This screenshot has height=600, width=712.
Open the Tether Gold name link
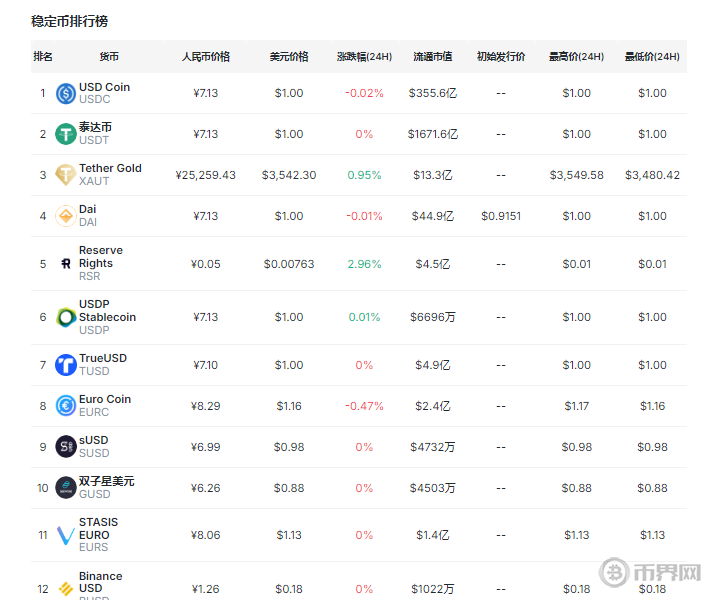110,168
